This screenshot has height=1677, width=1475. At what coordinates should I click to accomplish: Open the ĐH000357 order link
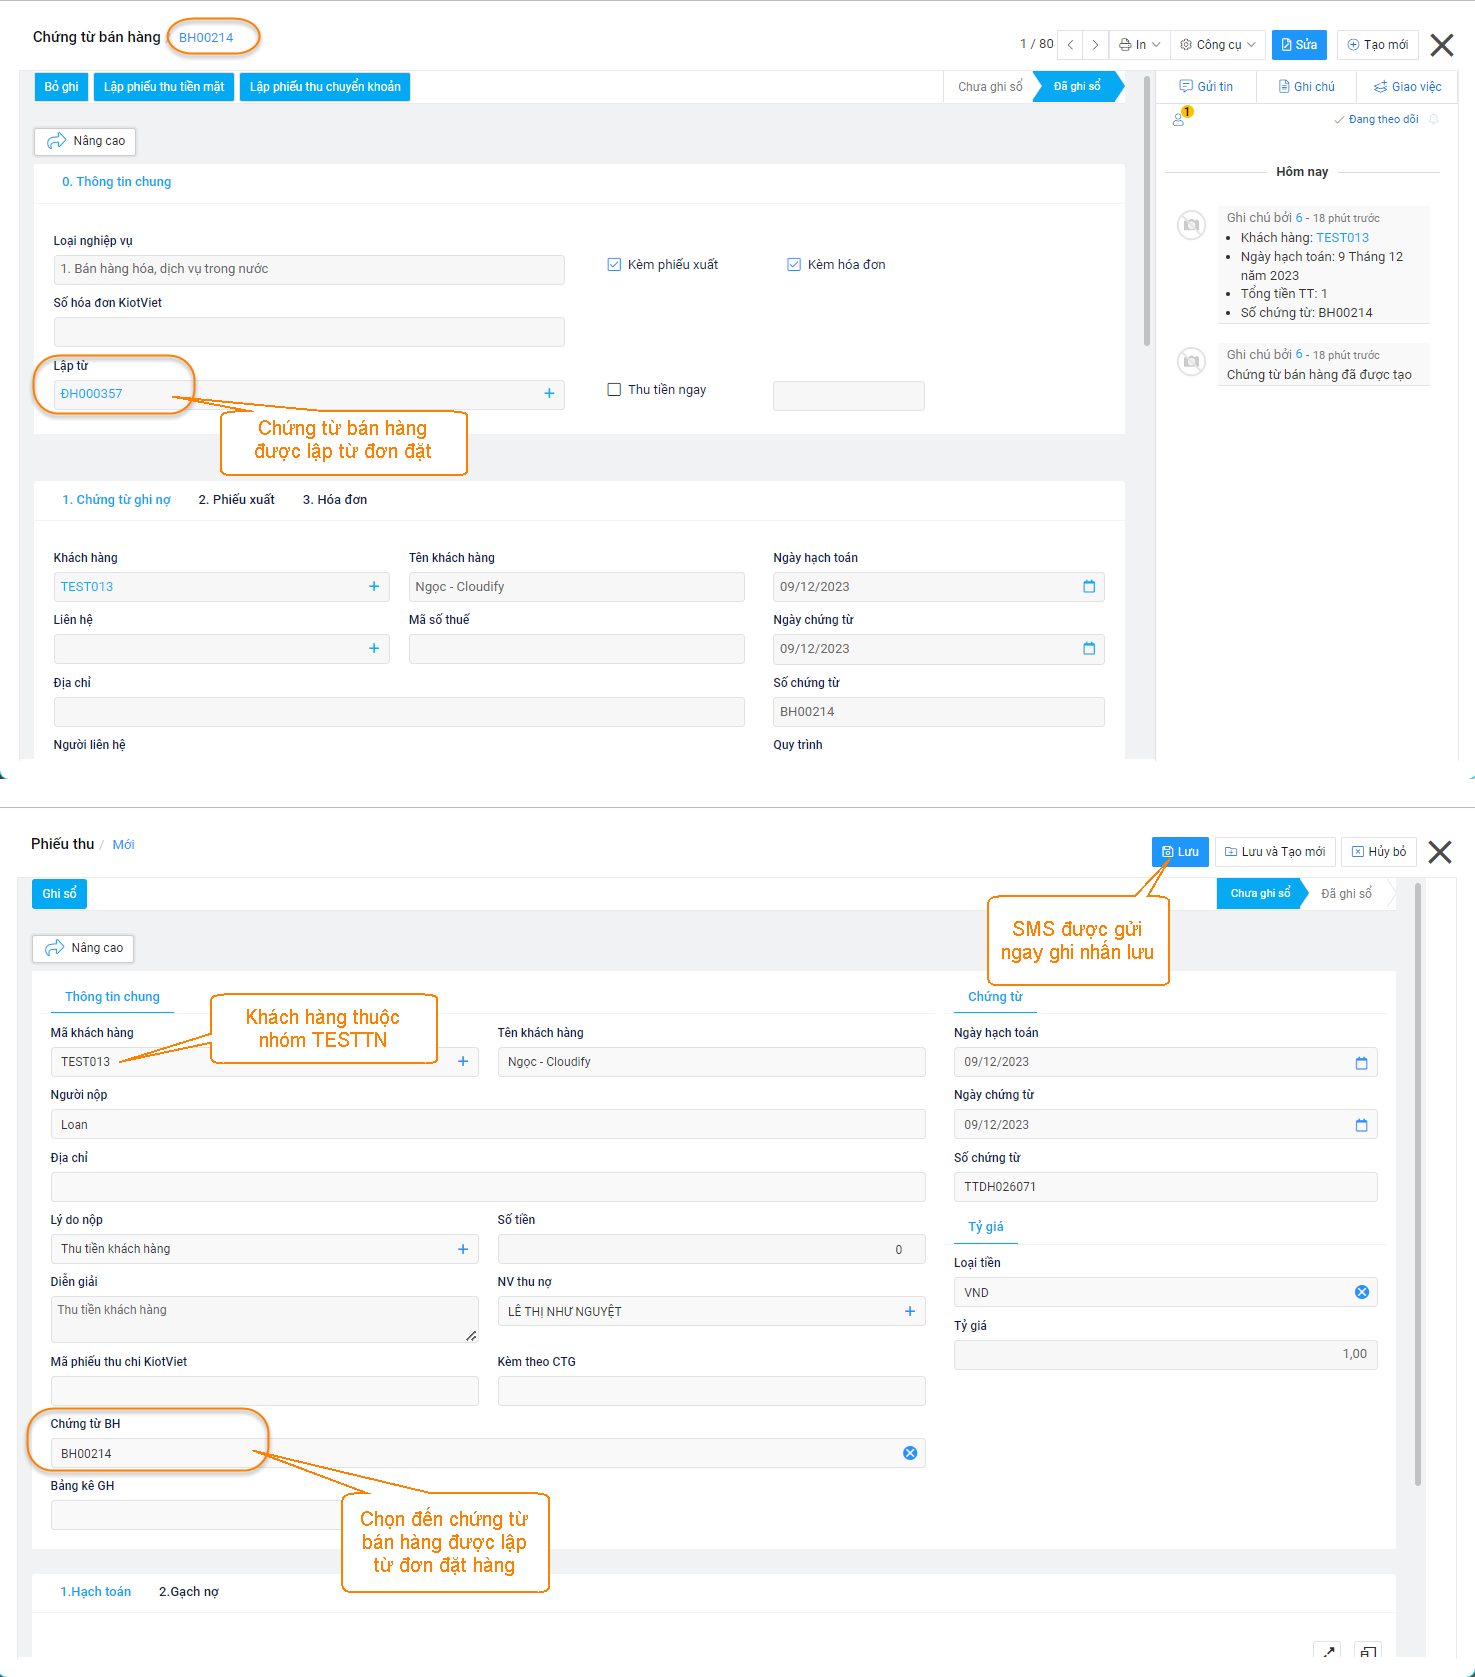(91, 394)
